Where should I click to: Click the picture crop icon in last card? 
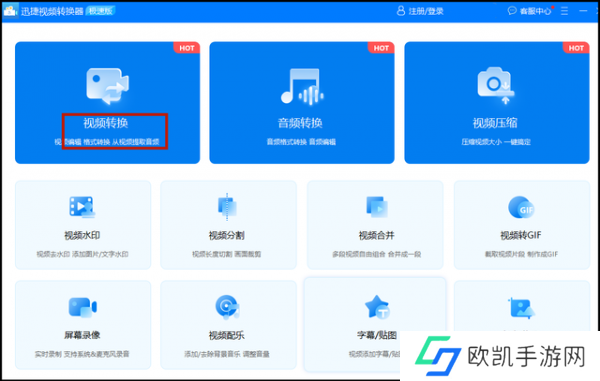pyautogui.click(x=521, y=308)
